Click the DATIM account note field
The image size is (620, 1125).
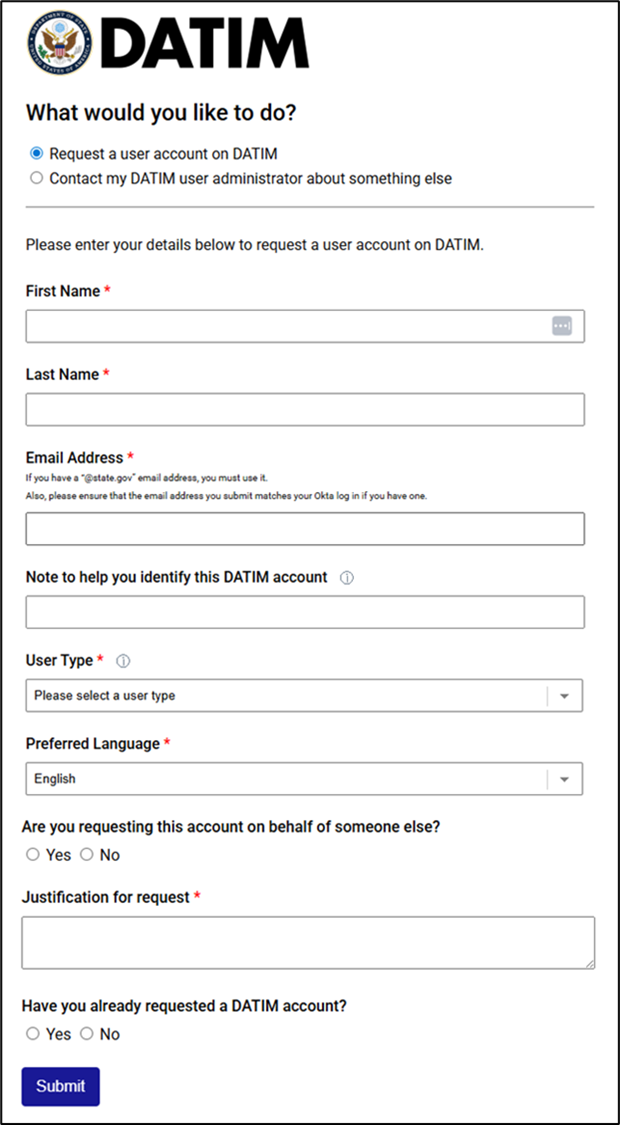click(x=305, y=612)
